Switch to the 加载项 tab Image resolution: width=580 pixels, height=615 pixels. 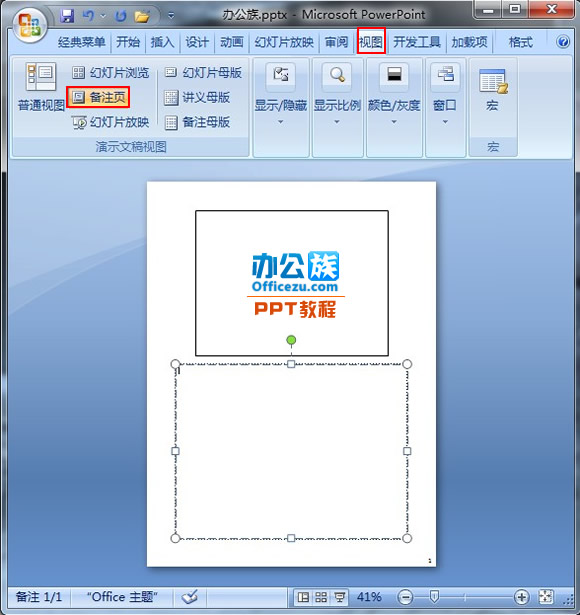(469, 42)
